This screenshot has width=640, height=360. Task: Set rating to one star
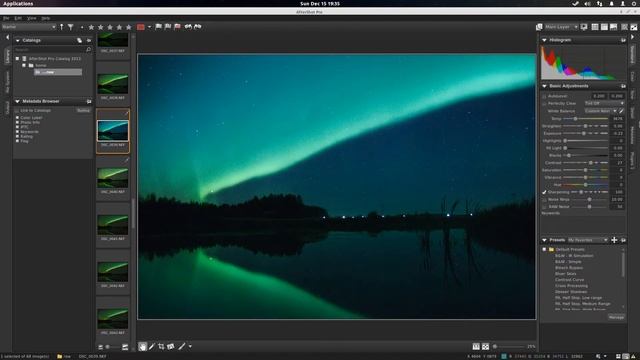(91, 27)
